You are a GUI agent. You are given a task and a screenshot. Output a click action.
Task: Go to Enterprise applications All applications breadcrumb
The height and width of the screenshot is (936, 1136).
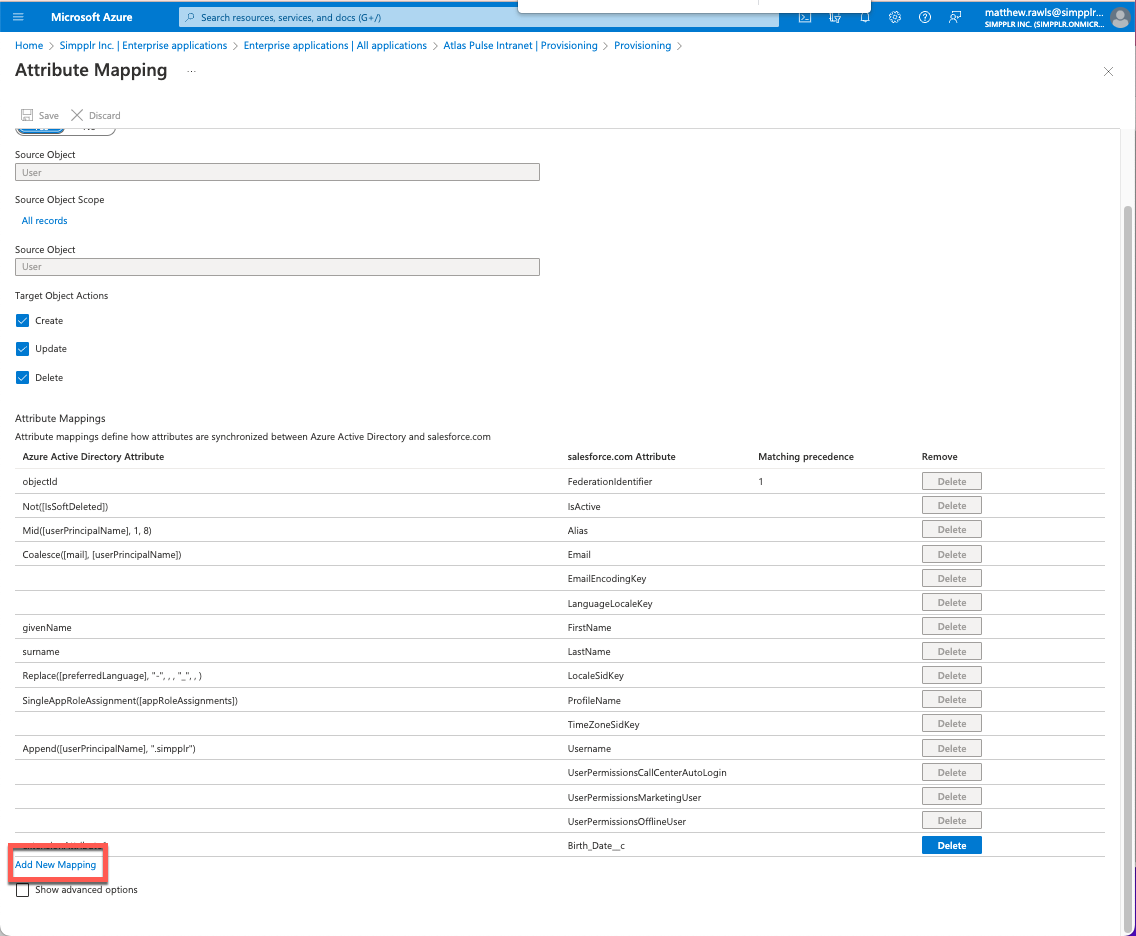coord(336,45)
